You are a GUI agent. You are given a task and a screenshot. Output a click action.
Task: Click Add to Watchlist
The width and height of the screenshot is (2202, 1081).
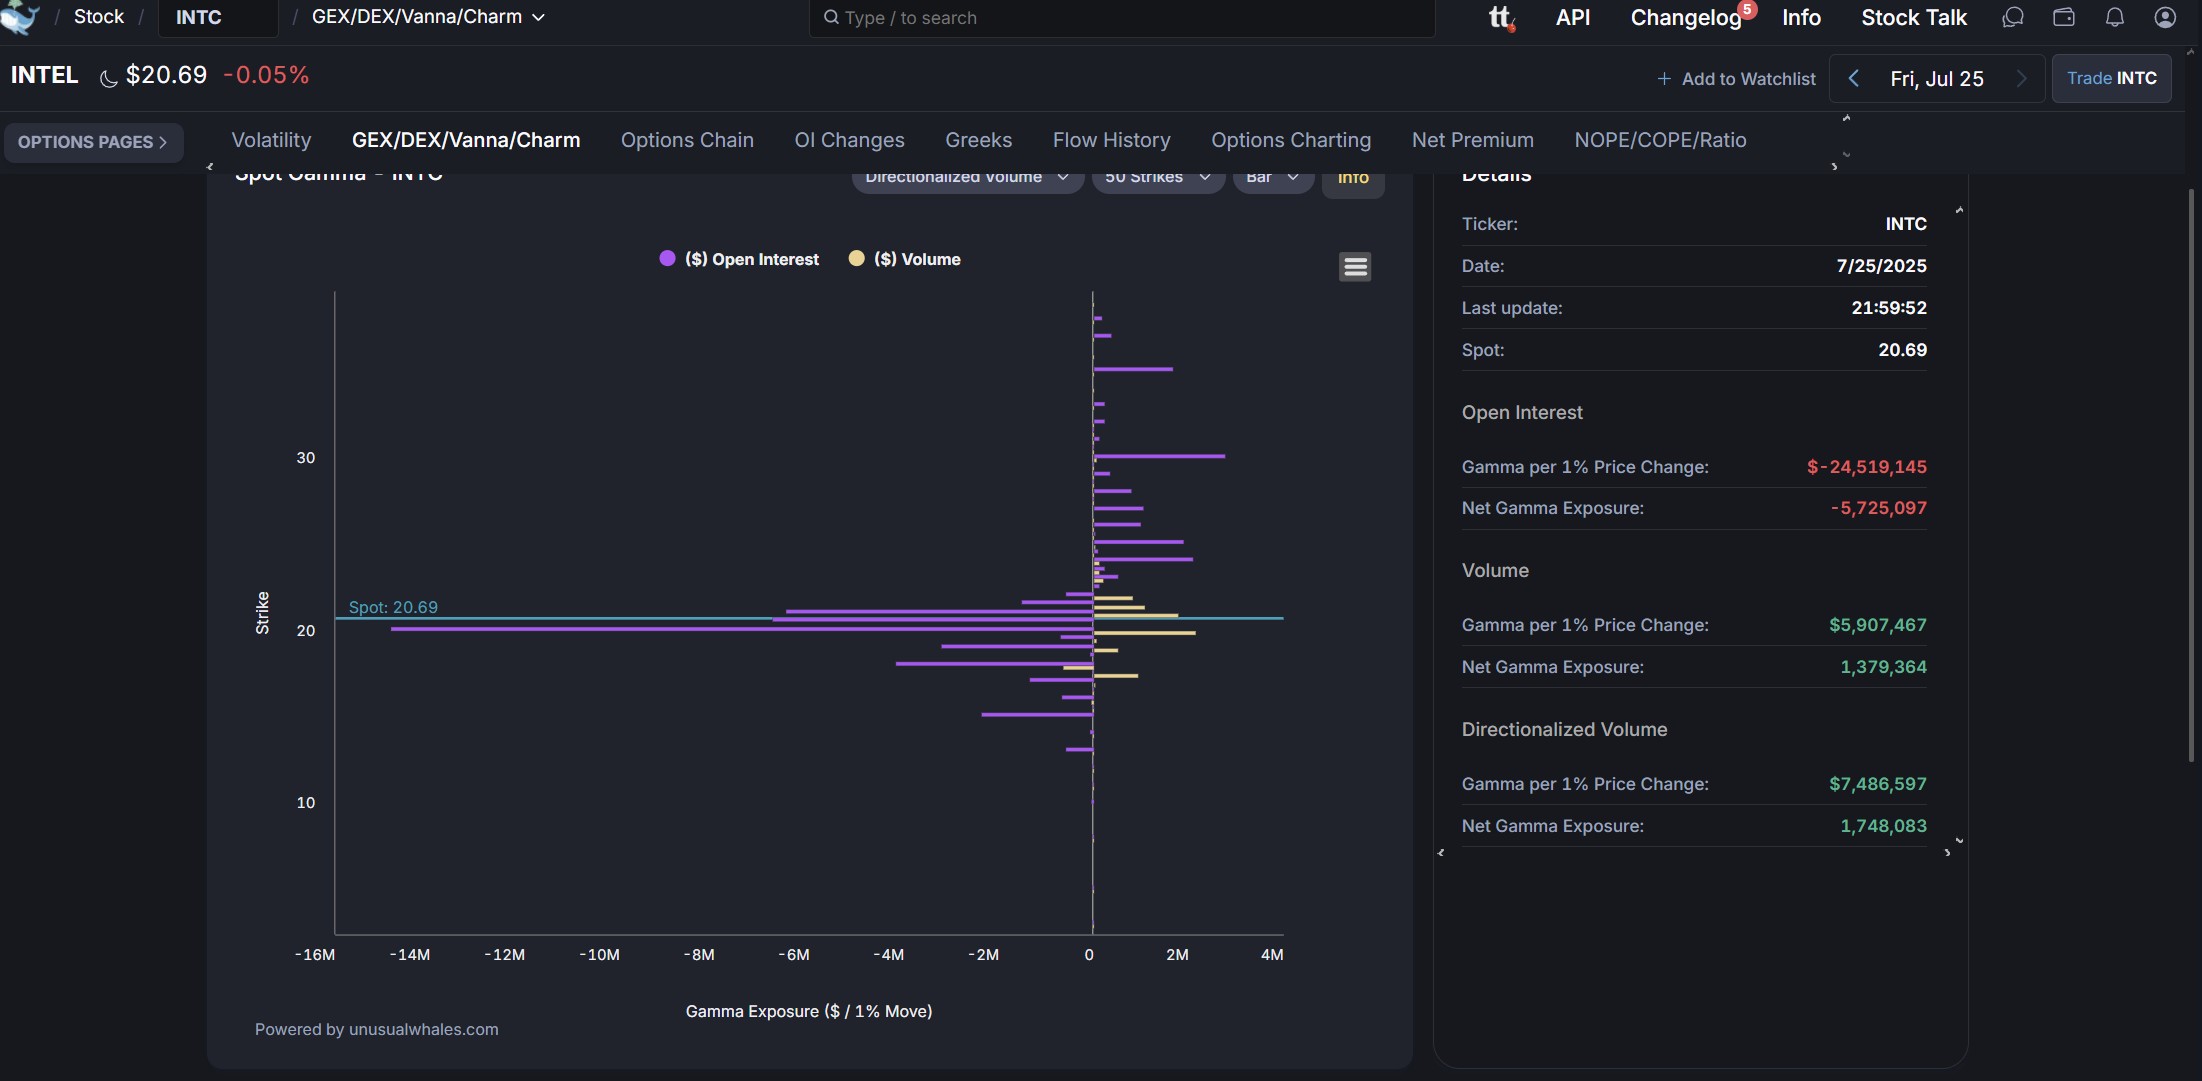pyautogui.click(x=1736, y=79)
